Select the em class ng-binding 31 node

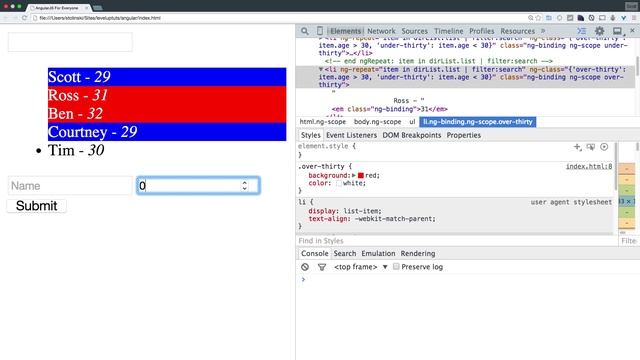390,109
